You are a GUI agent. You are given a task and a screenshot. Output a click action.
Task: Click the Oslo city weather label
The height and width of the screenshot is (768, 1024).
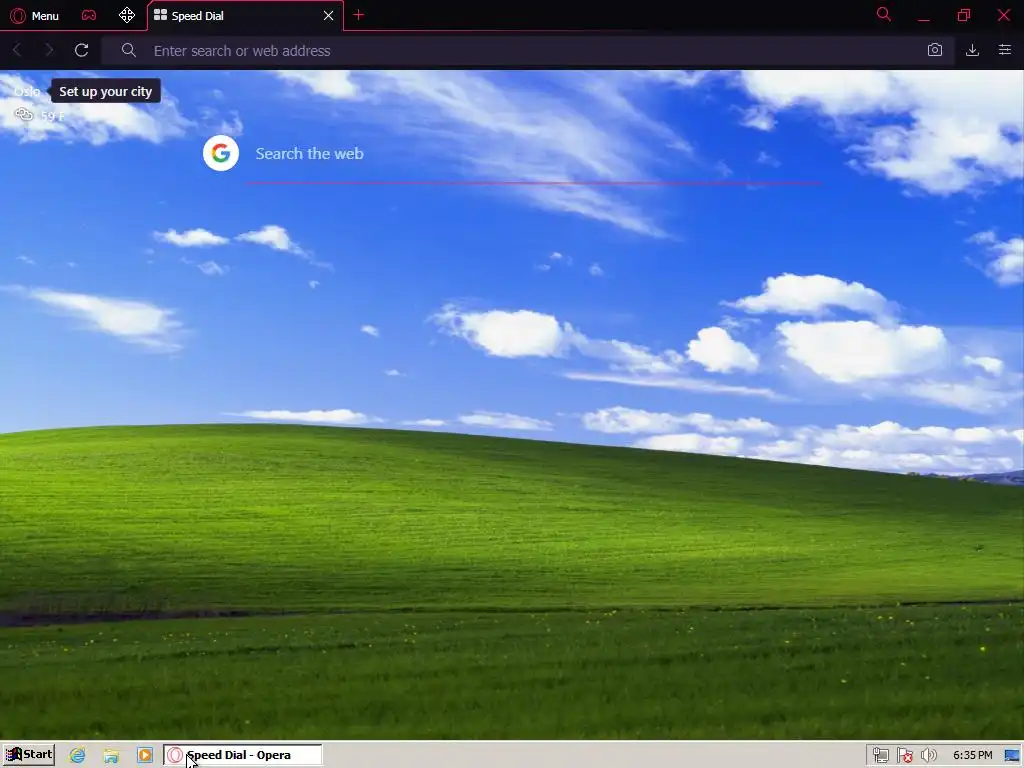click(x=27, y=91)
